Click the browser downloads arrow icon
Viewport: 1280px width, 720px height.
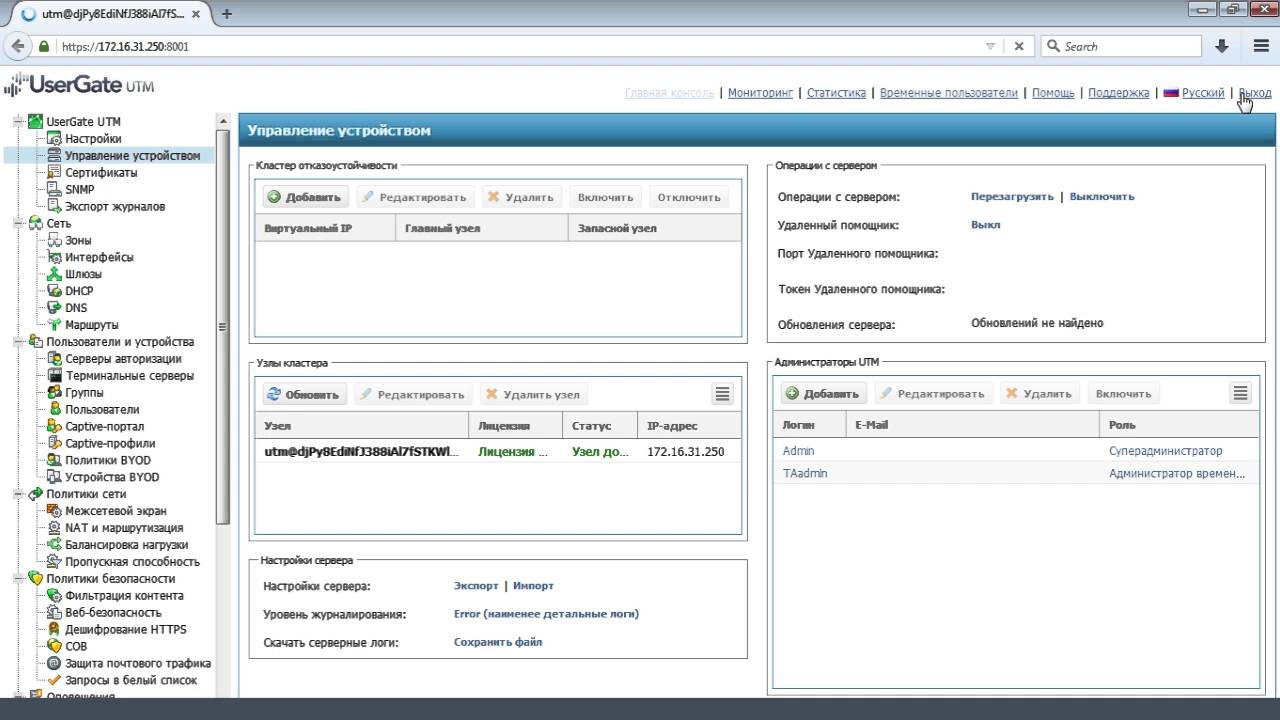tap(1221, 46)
